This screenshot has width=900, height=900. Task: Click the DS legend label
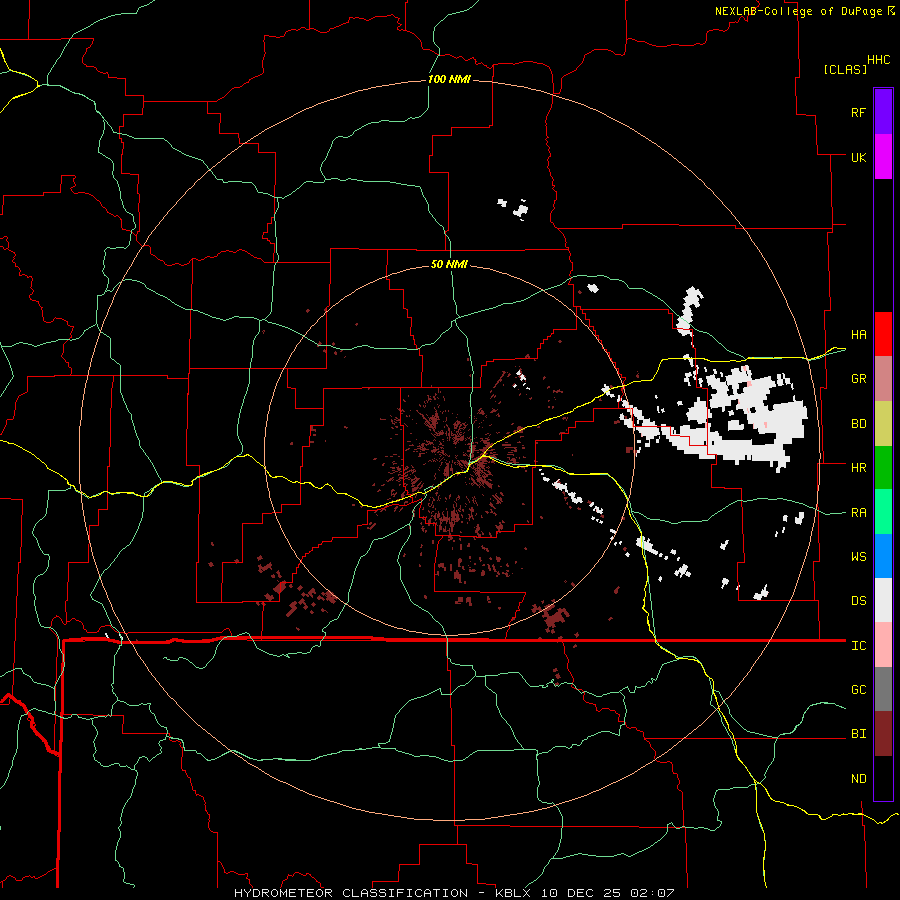pos(859,601)
